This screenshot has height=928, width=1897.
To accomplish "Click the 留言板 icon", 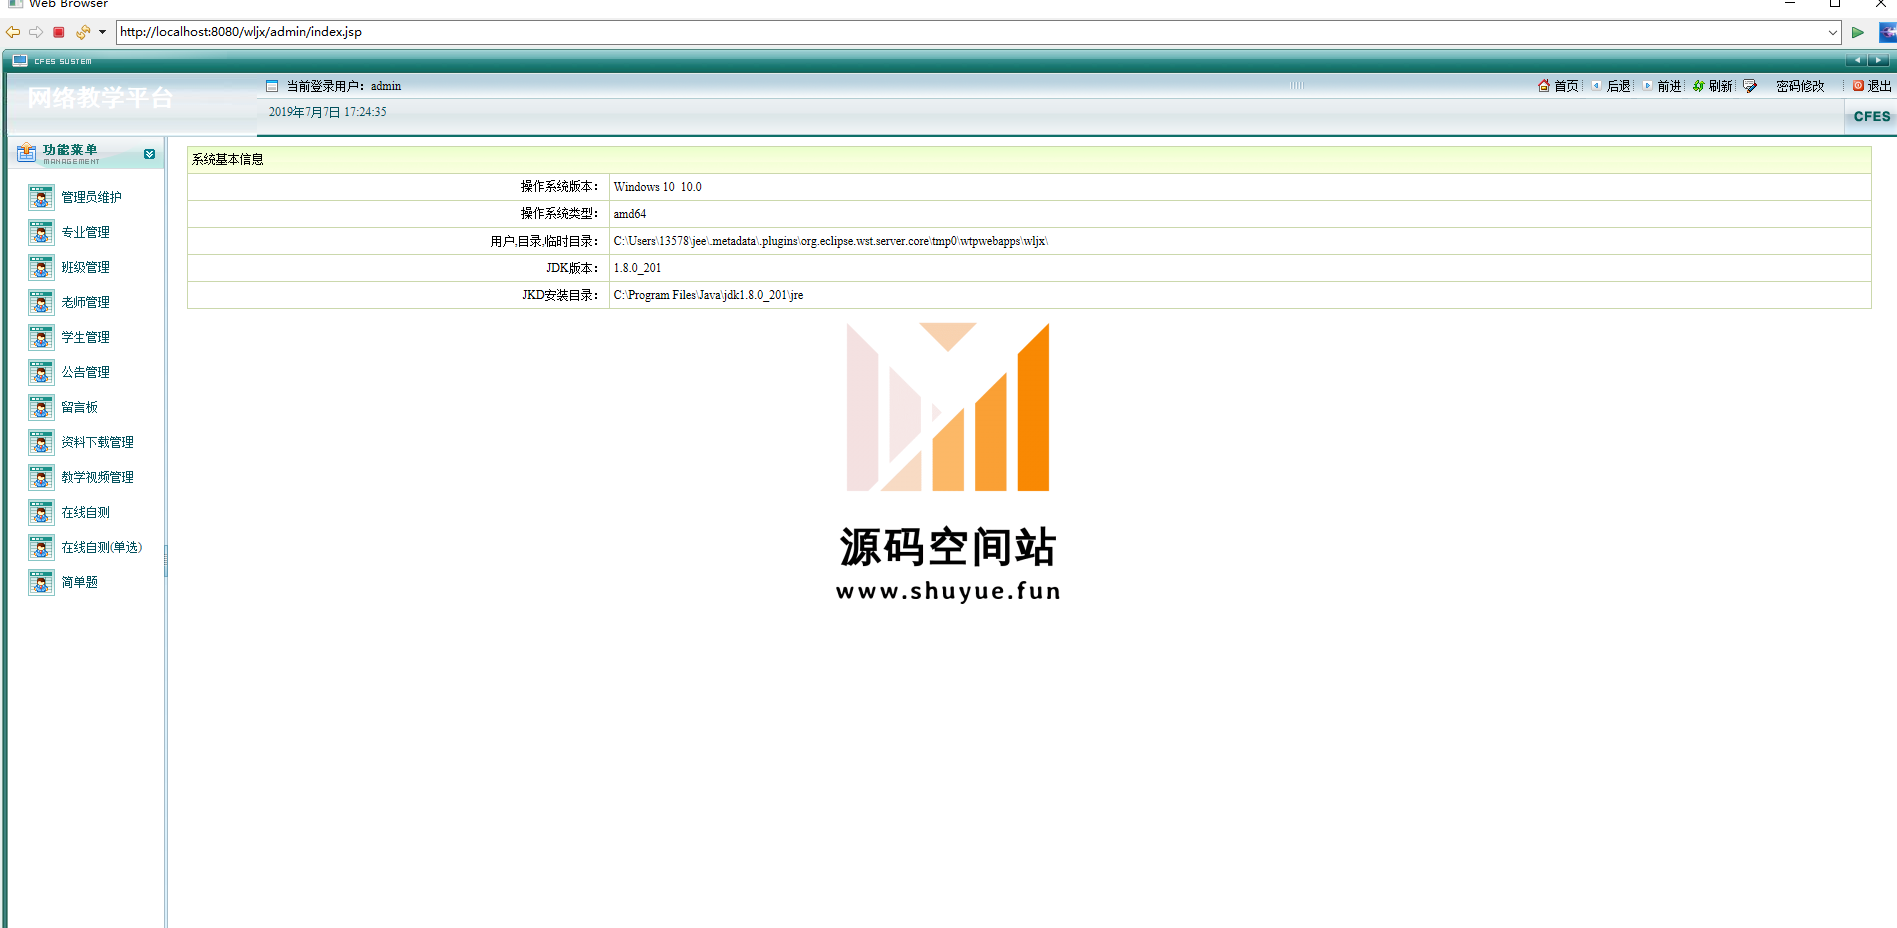I will 41,408.
